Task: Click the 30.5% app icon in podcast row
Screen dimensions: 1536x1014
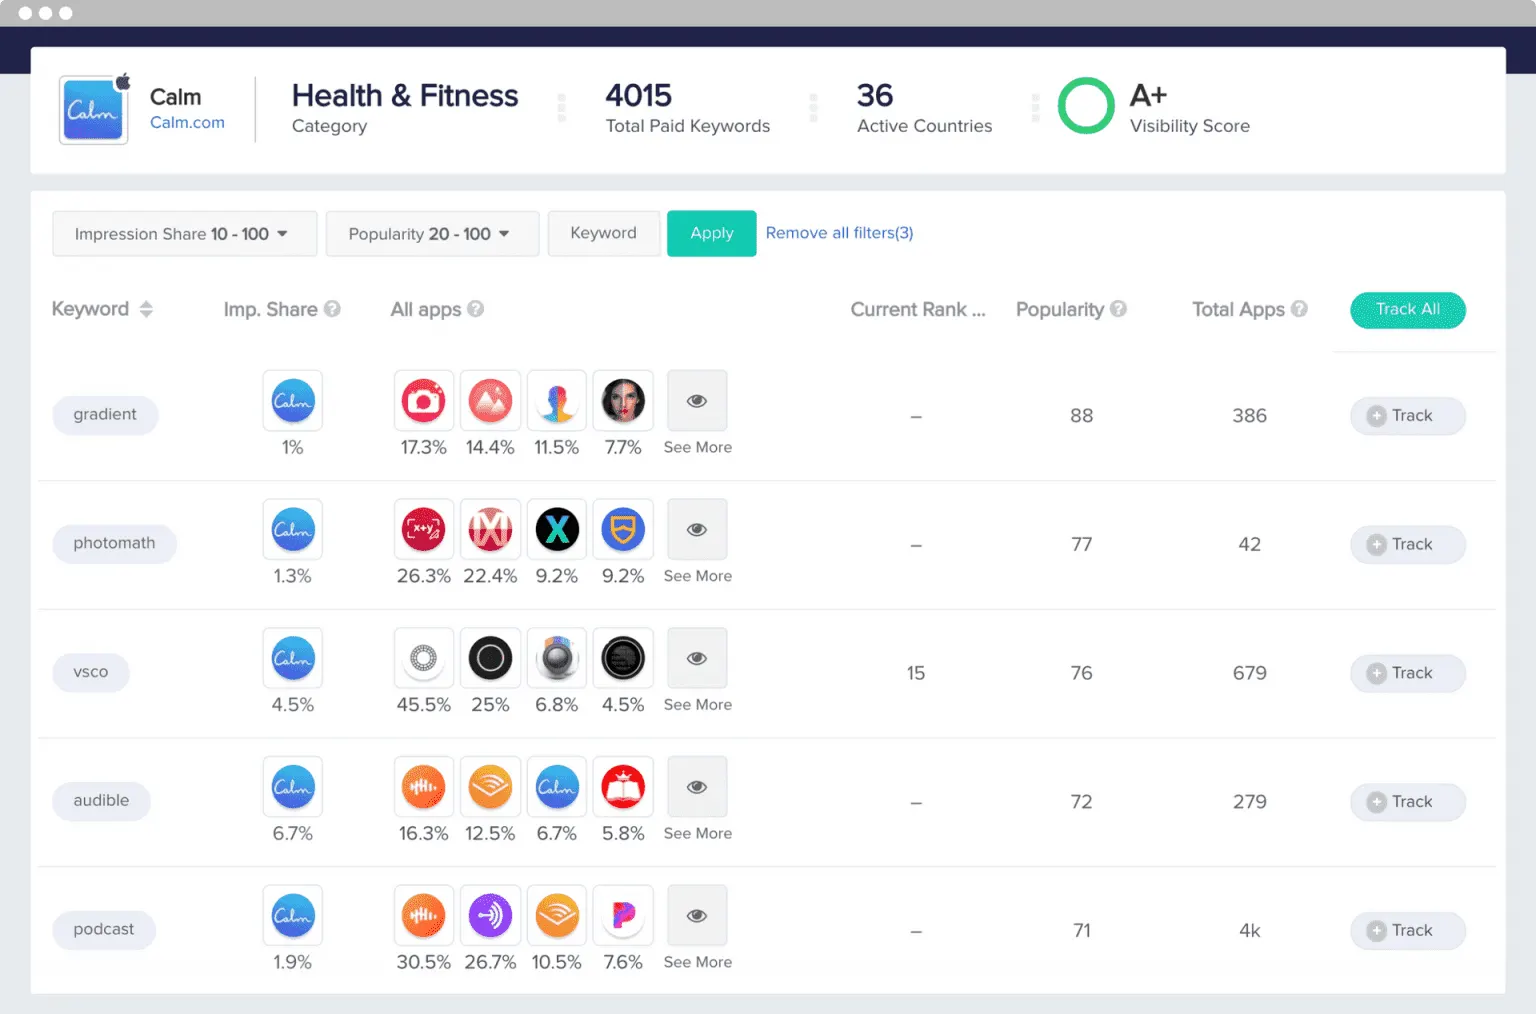Action: [x=424, y=916]
